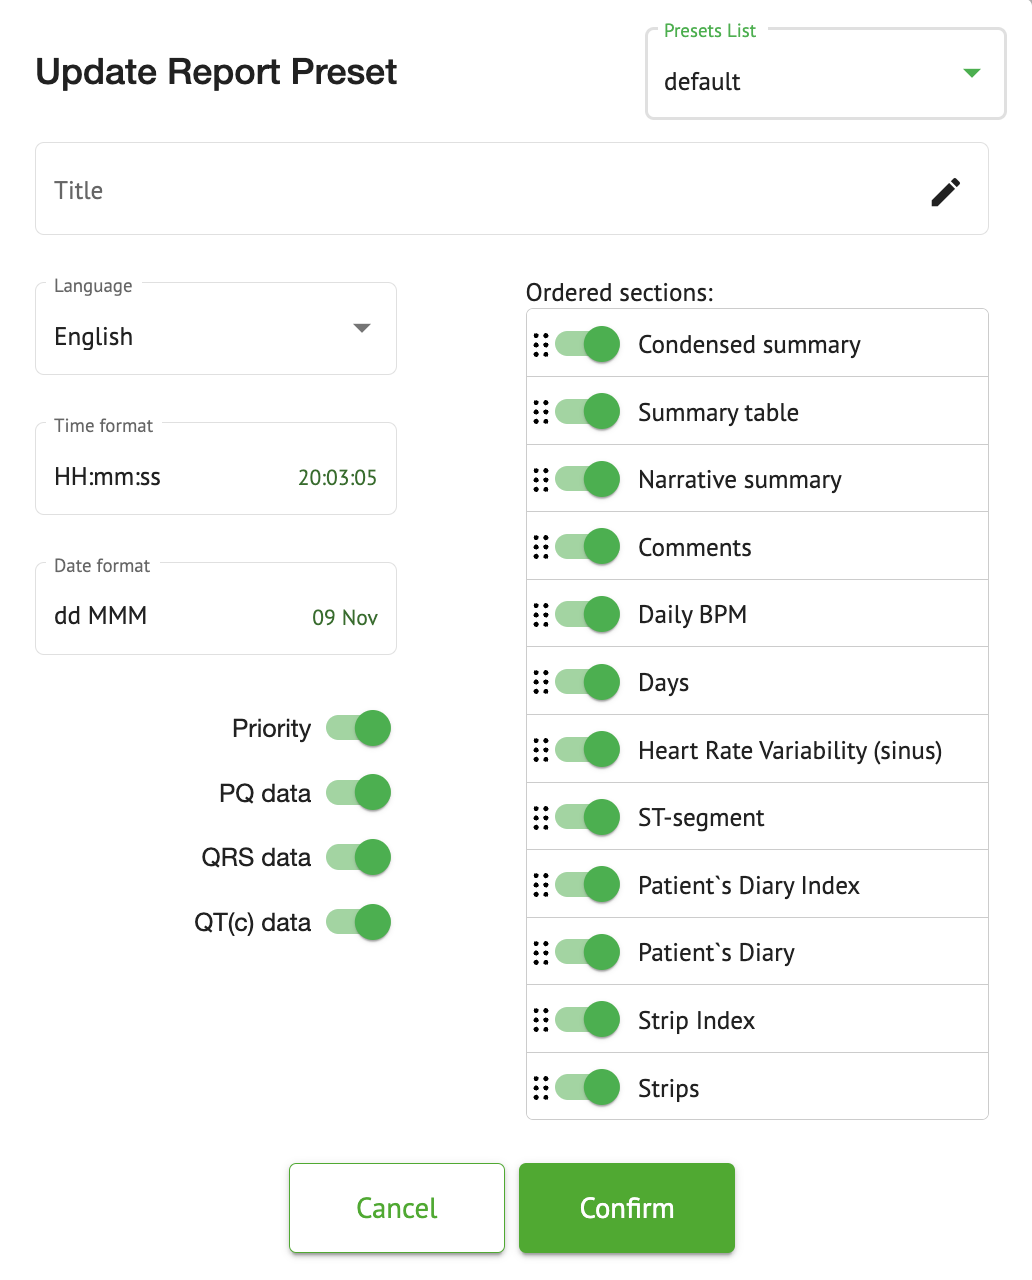Click drag handle for Daily BPM row

(541, 615)
